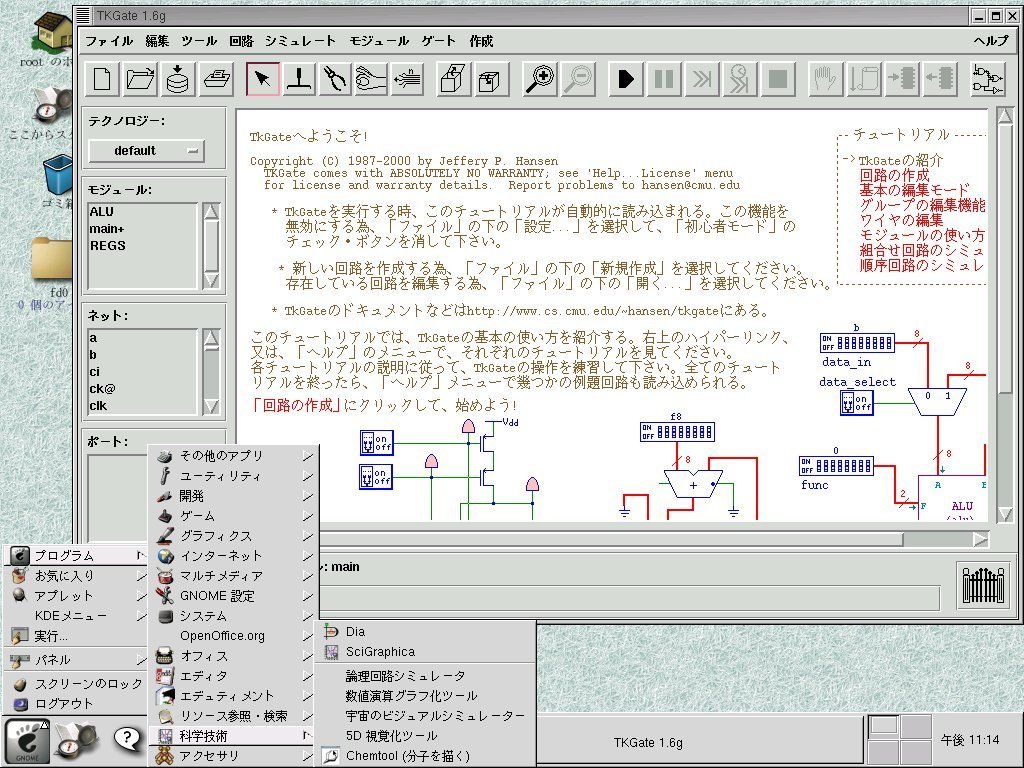
Task: Open the シミュレート menu
Action: coord(300,41)
